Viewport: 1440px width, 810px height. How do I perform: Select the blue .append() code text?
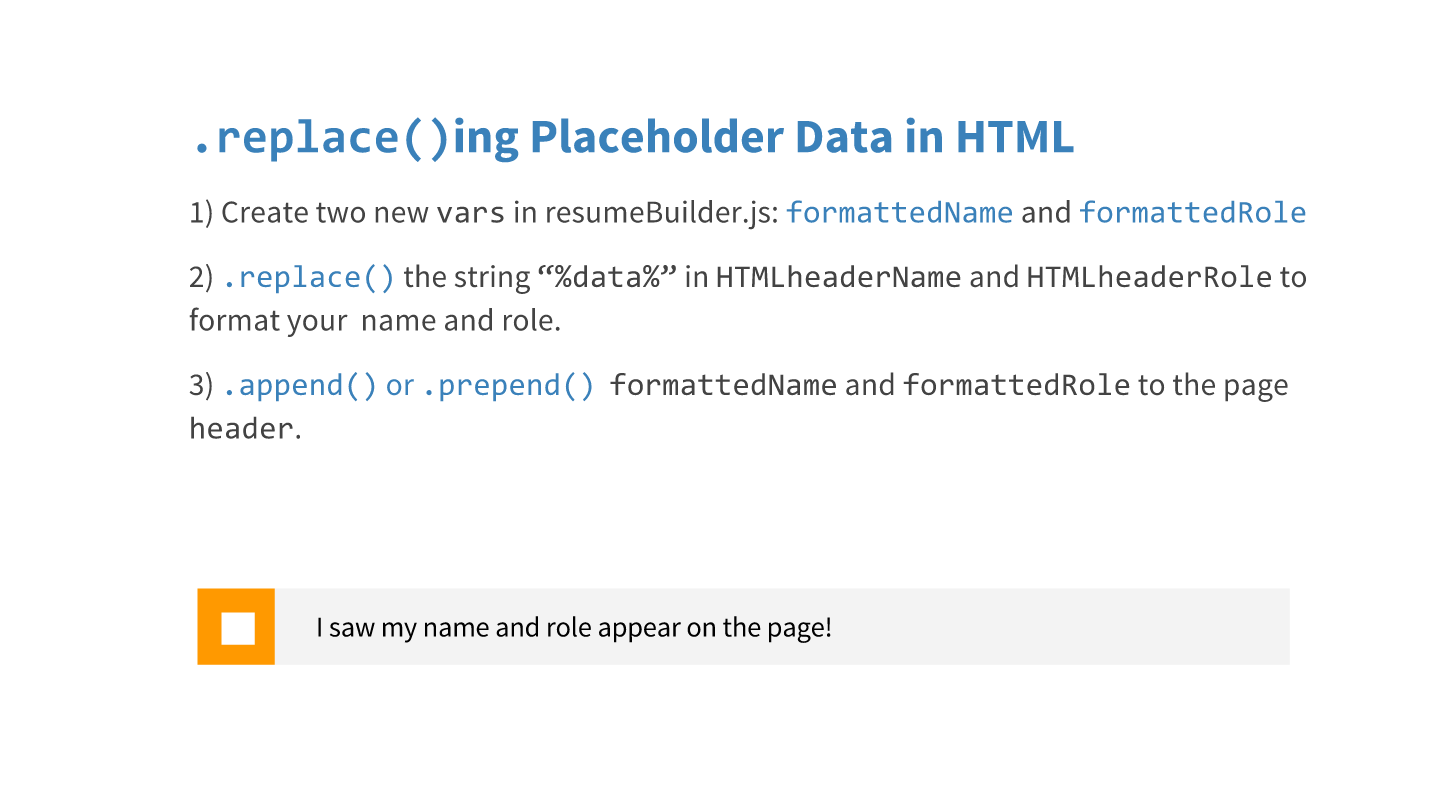[x=299, y=385]
